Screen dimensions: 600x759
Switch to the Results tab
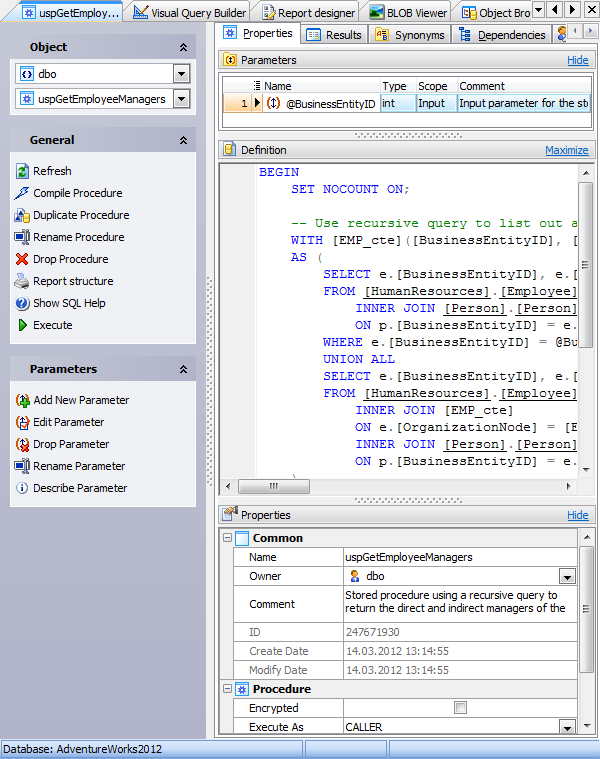[x=334, y=35]
